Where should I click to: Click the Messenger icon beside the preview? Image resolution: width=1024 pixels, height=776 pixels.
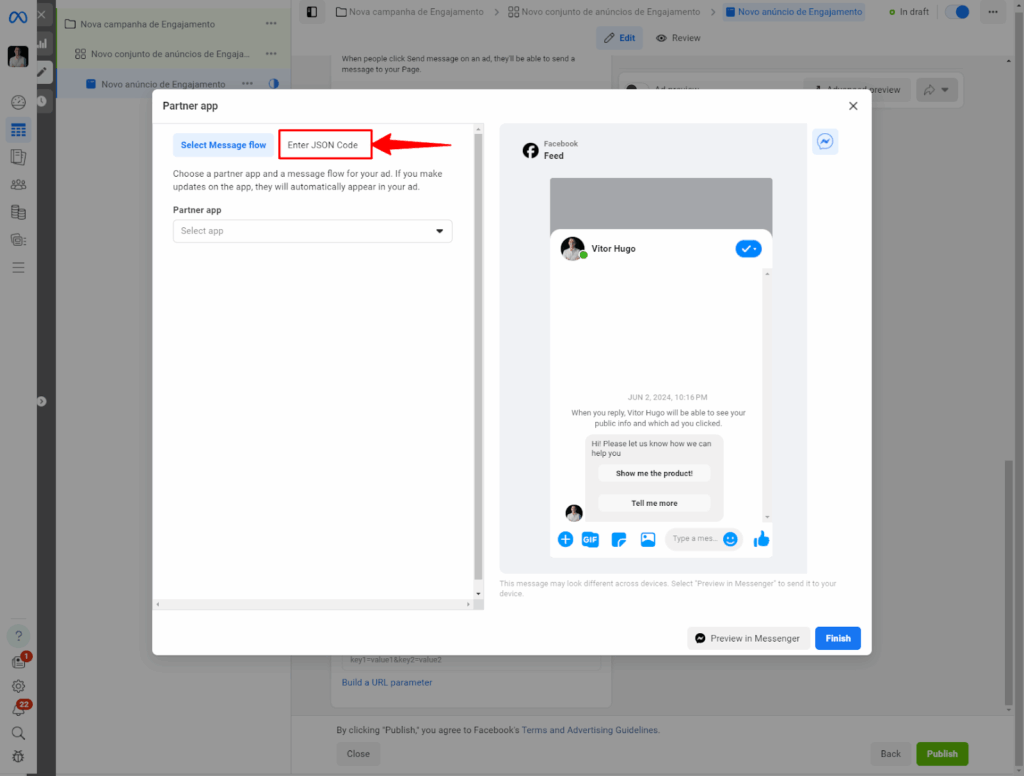[x=825, y=142]
